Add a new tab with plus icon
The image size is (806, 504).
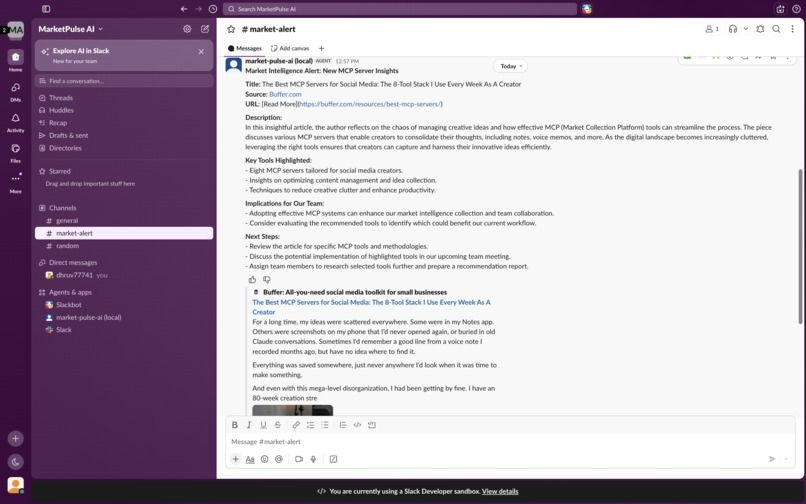[x=321, y=48]
